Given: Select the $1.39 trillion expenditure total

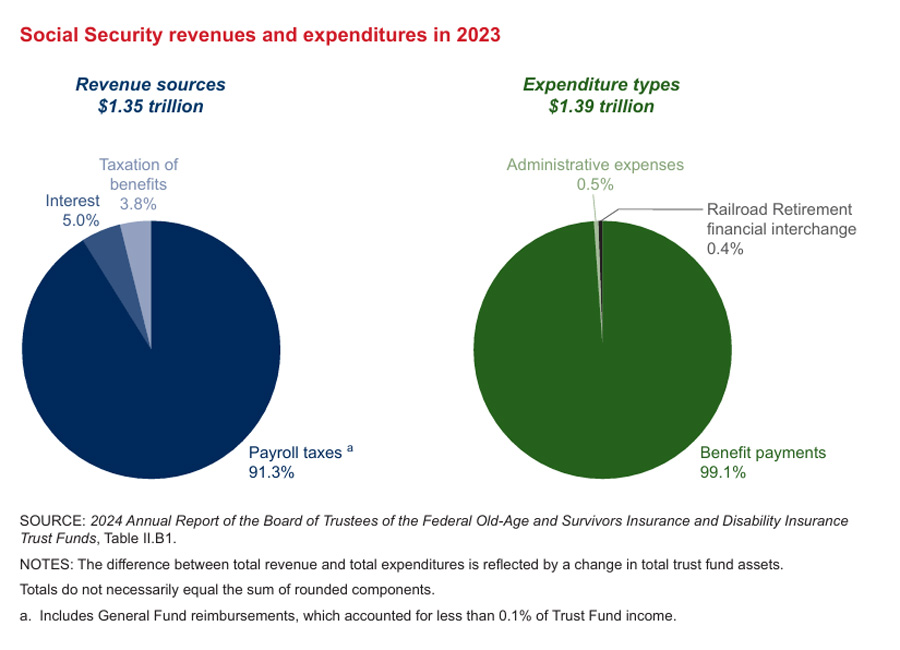Looking at the screenshot, I should pos(601,106).
